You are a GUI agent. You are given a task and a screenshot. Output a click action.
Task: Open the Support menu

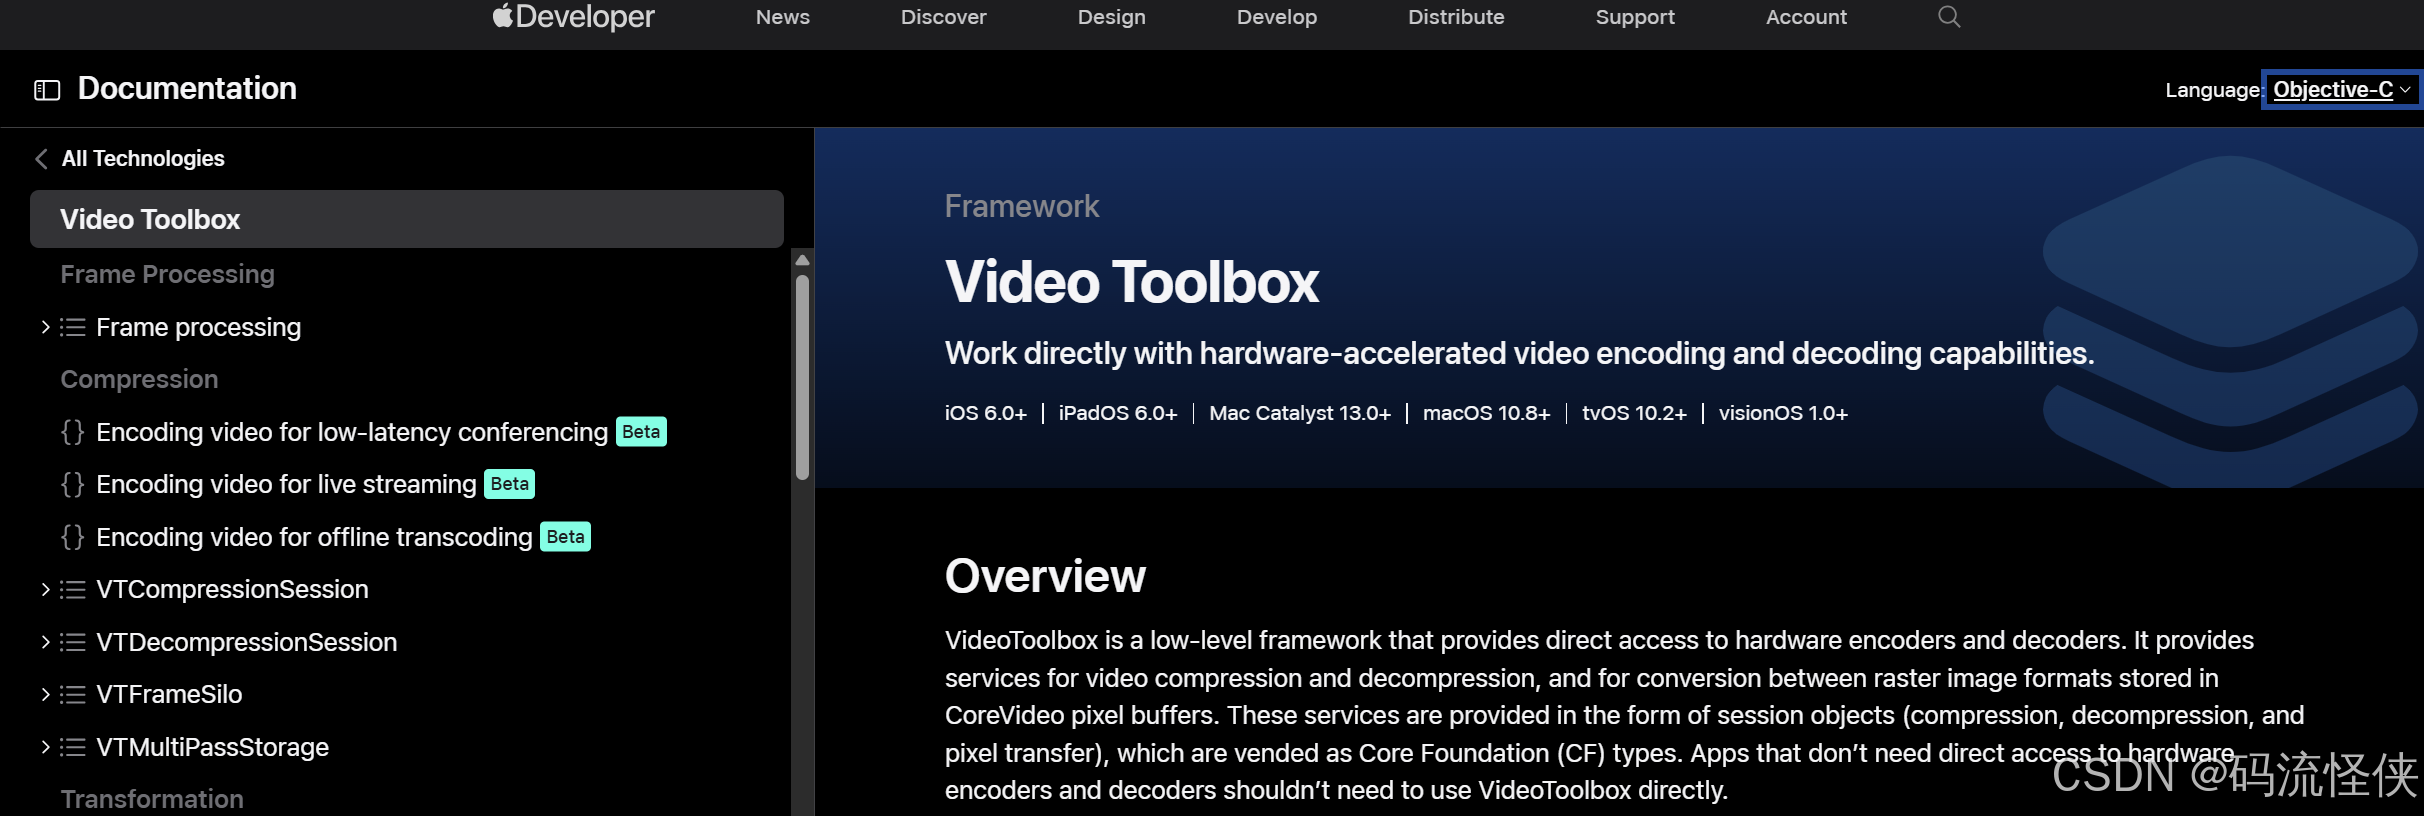click(x=1634, y=17)
